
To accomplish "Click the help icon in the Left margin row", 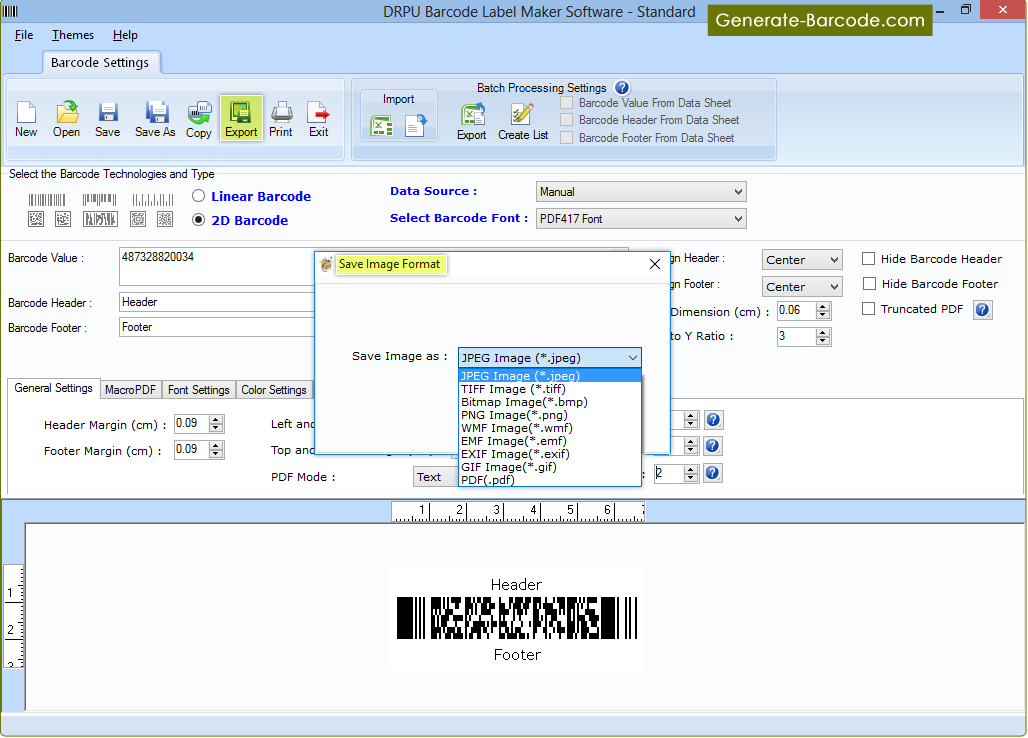I will 713,419.
